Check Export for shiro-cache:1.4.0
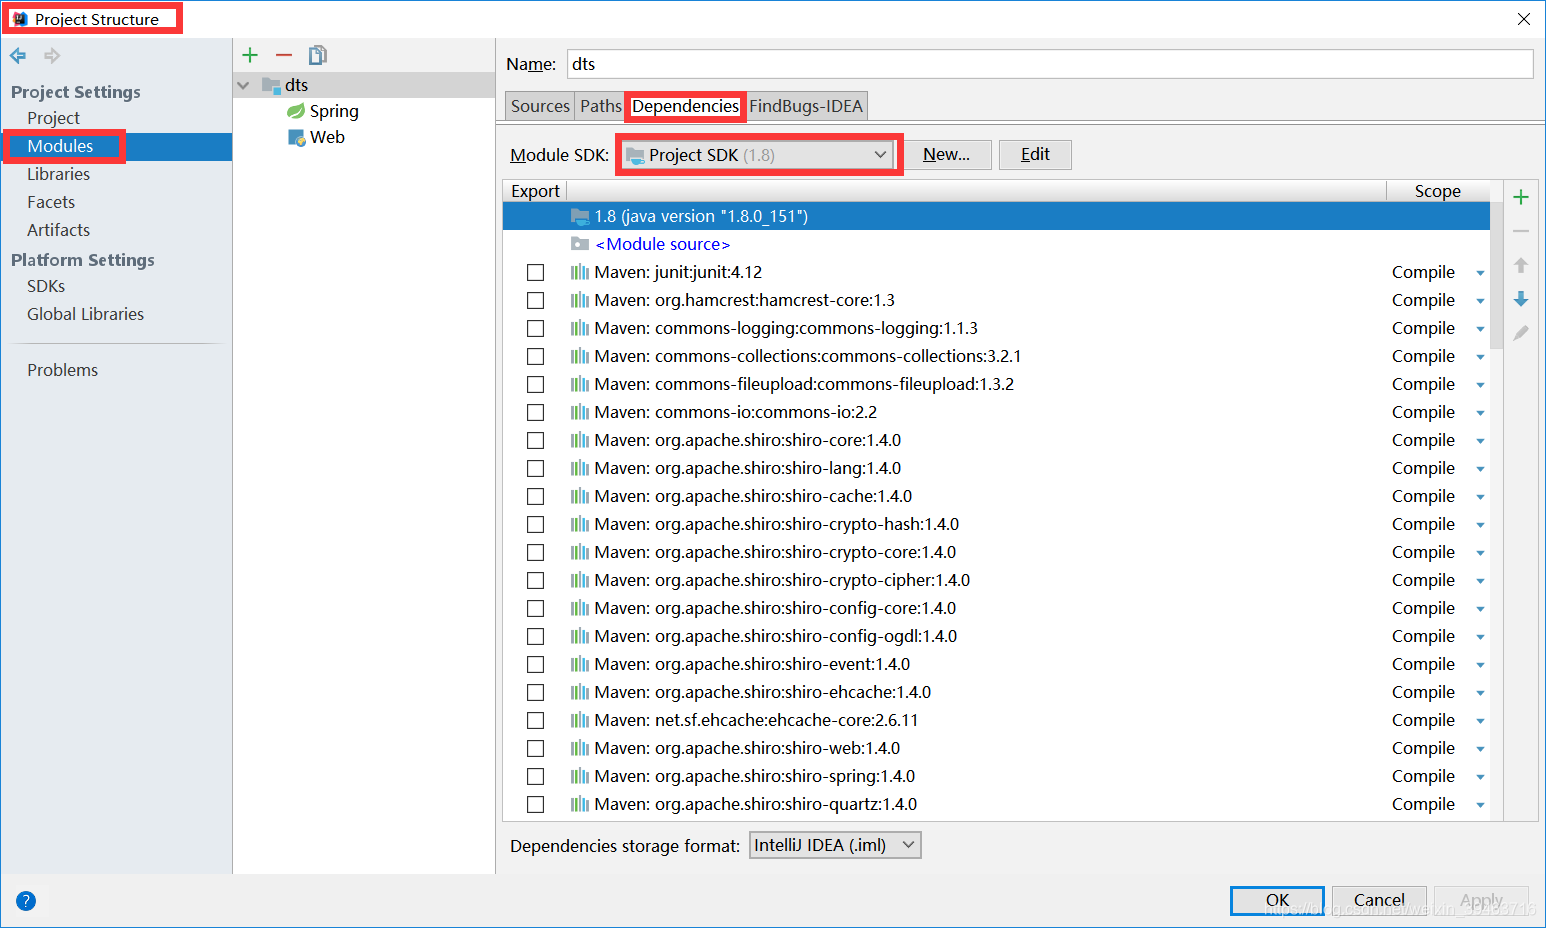Viewport: 1546px width, 928px height. (536, 496)
